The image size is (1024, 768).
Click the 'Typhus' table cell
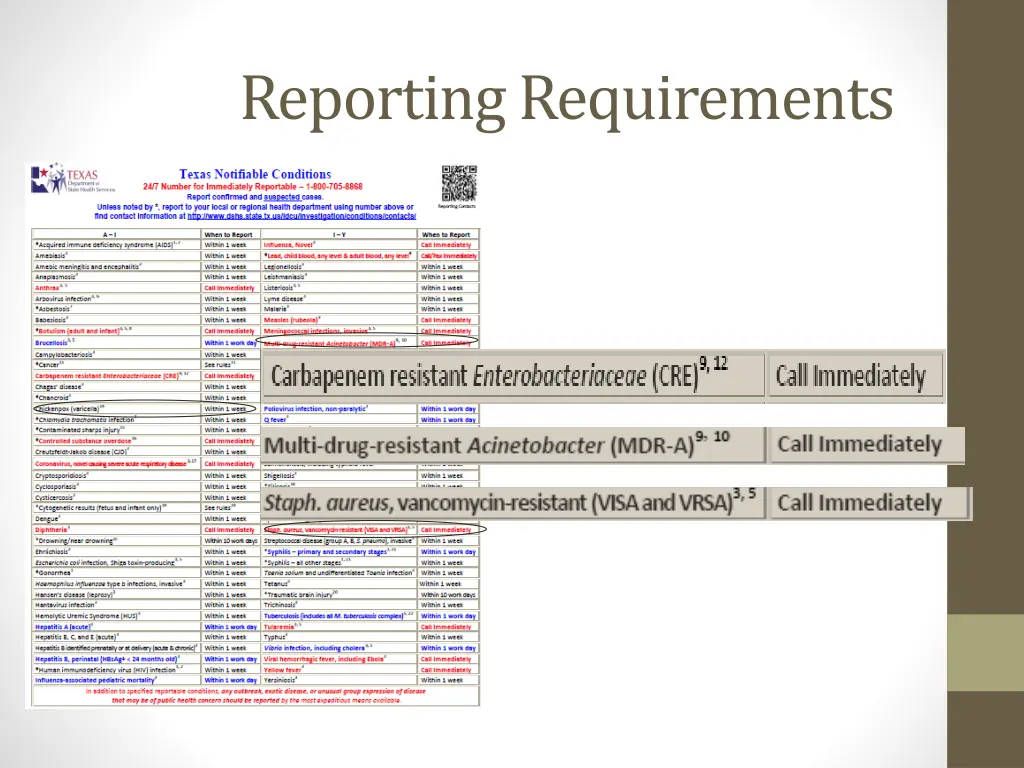pyautogui.click(x=339, y=637)
